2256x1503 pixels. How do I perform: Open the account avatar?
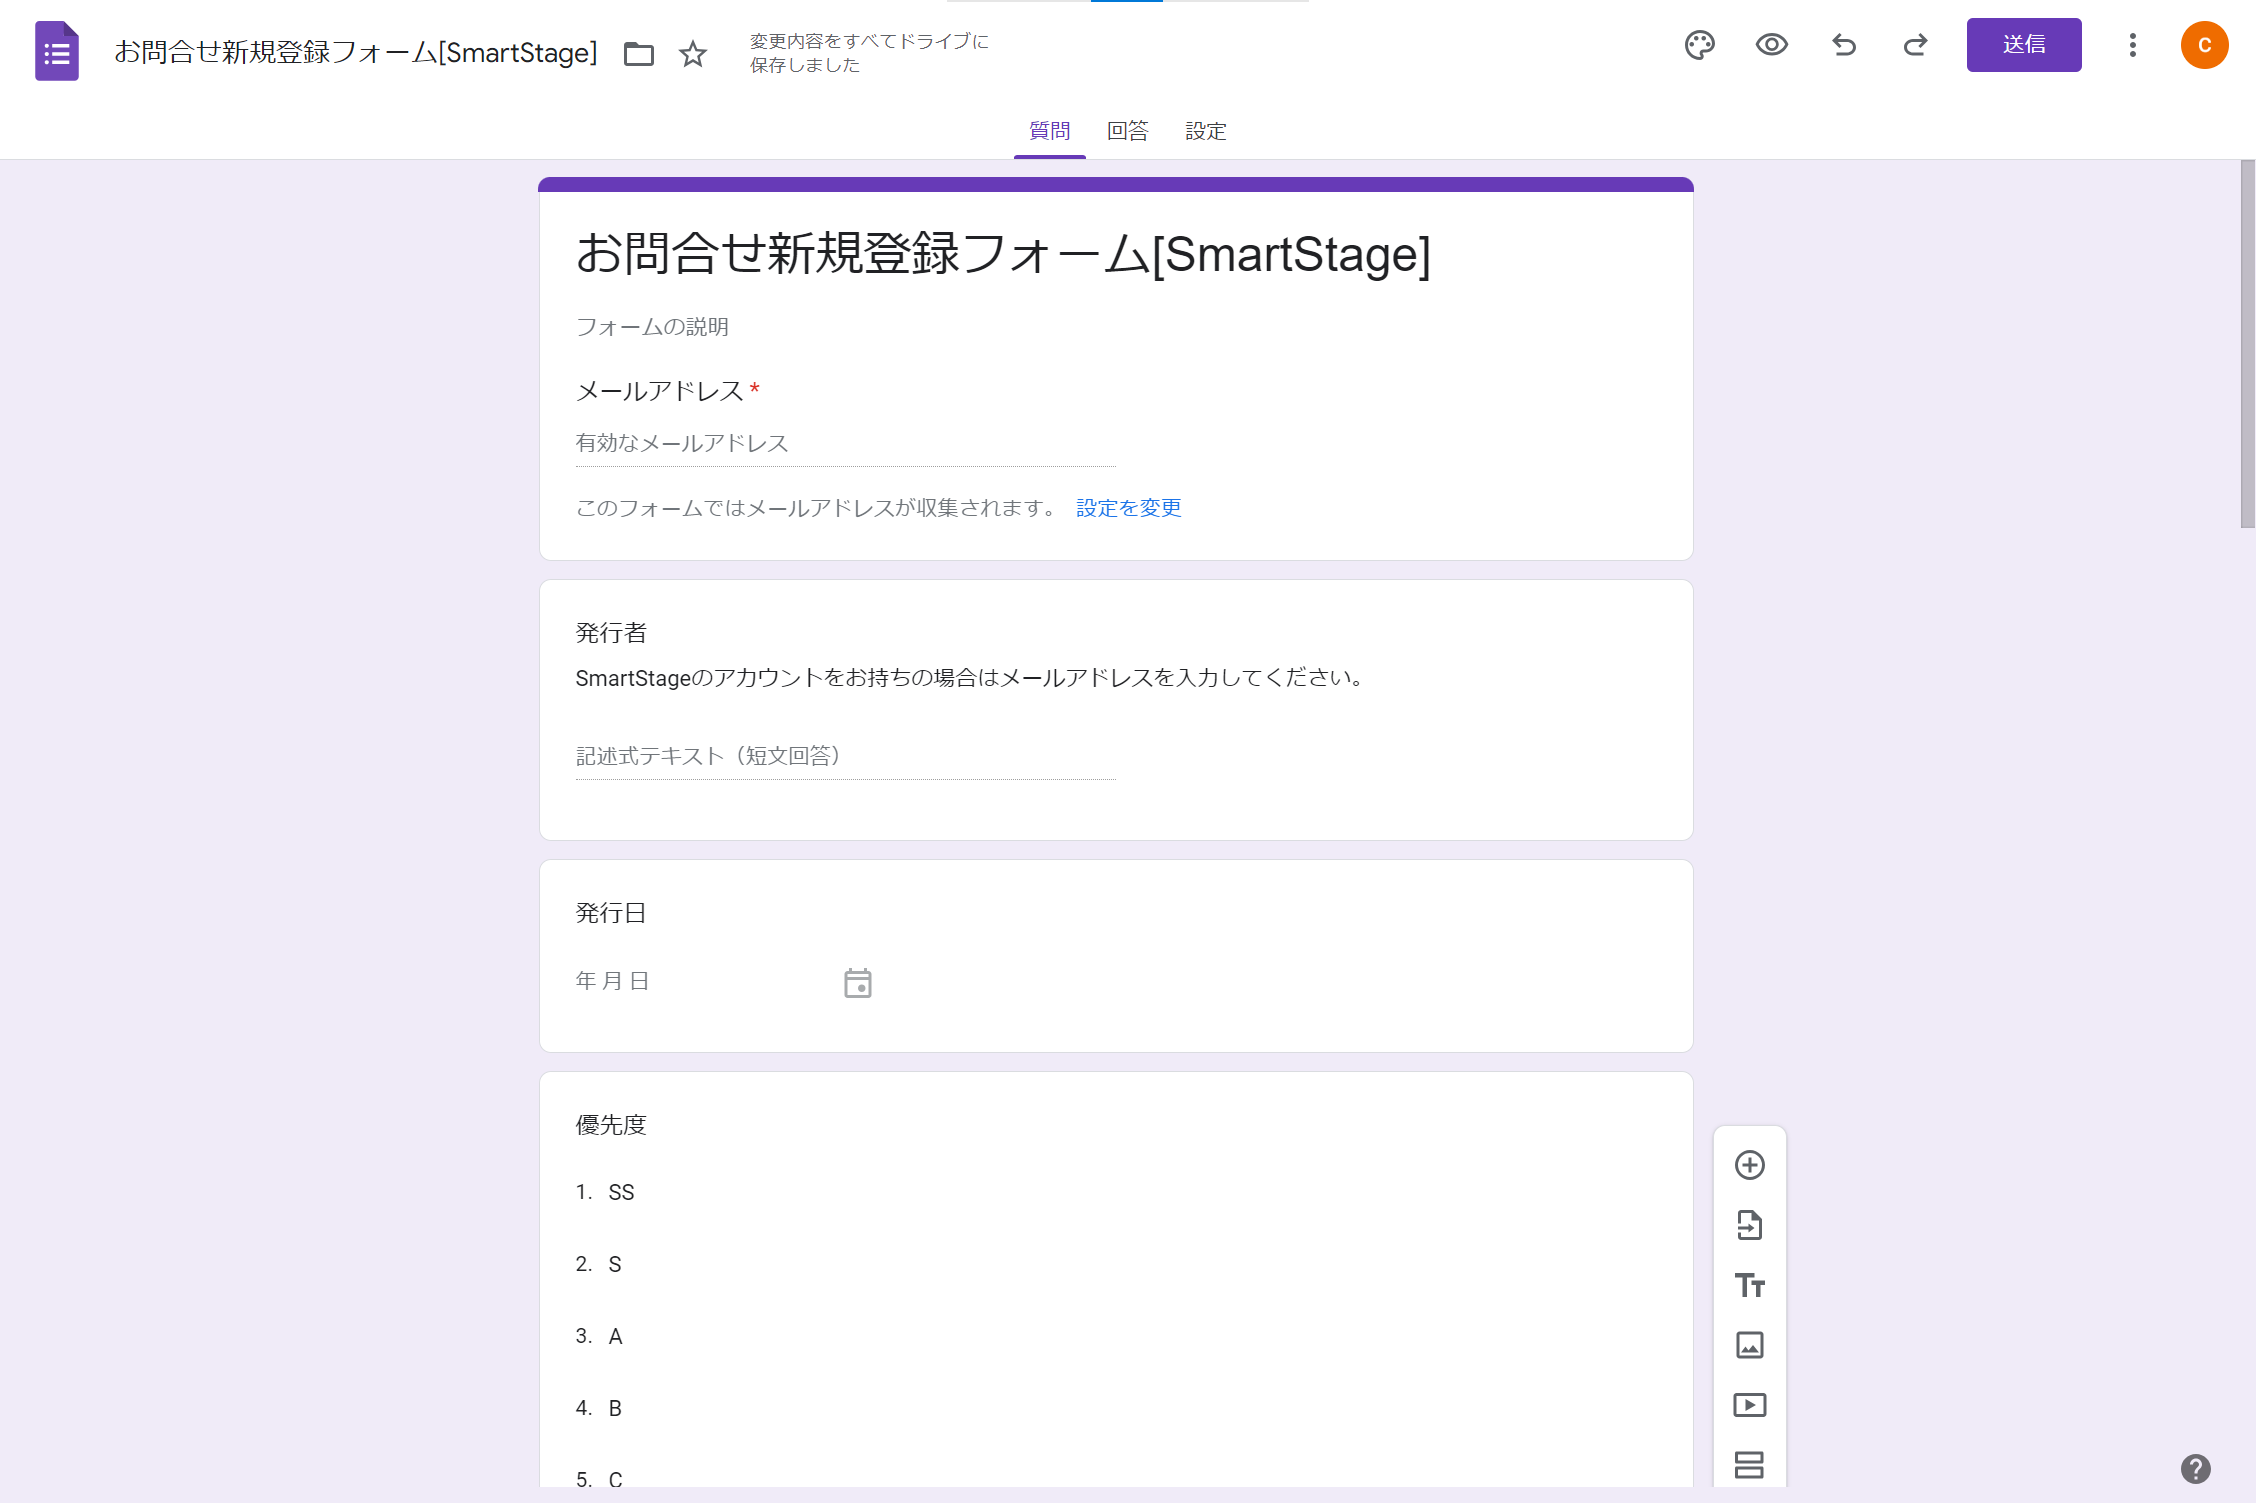click(x=2204, y=45)
